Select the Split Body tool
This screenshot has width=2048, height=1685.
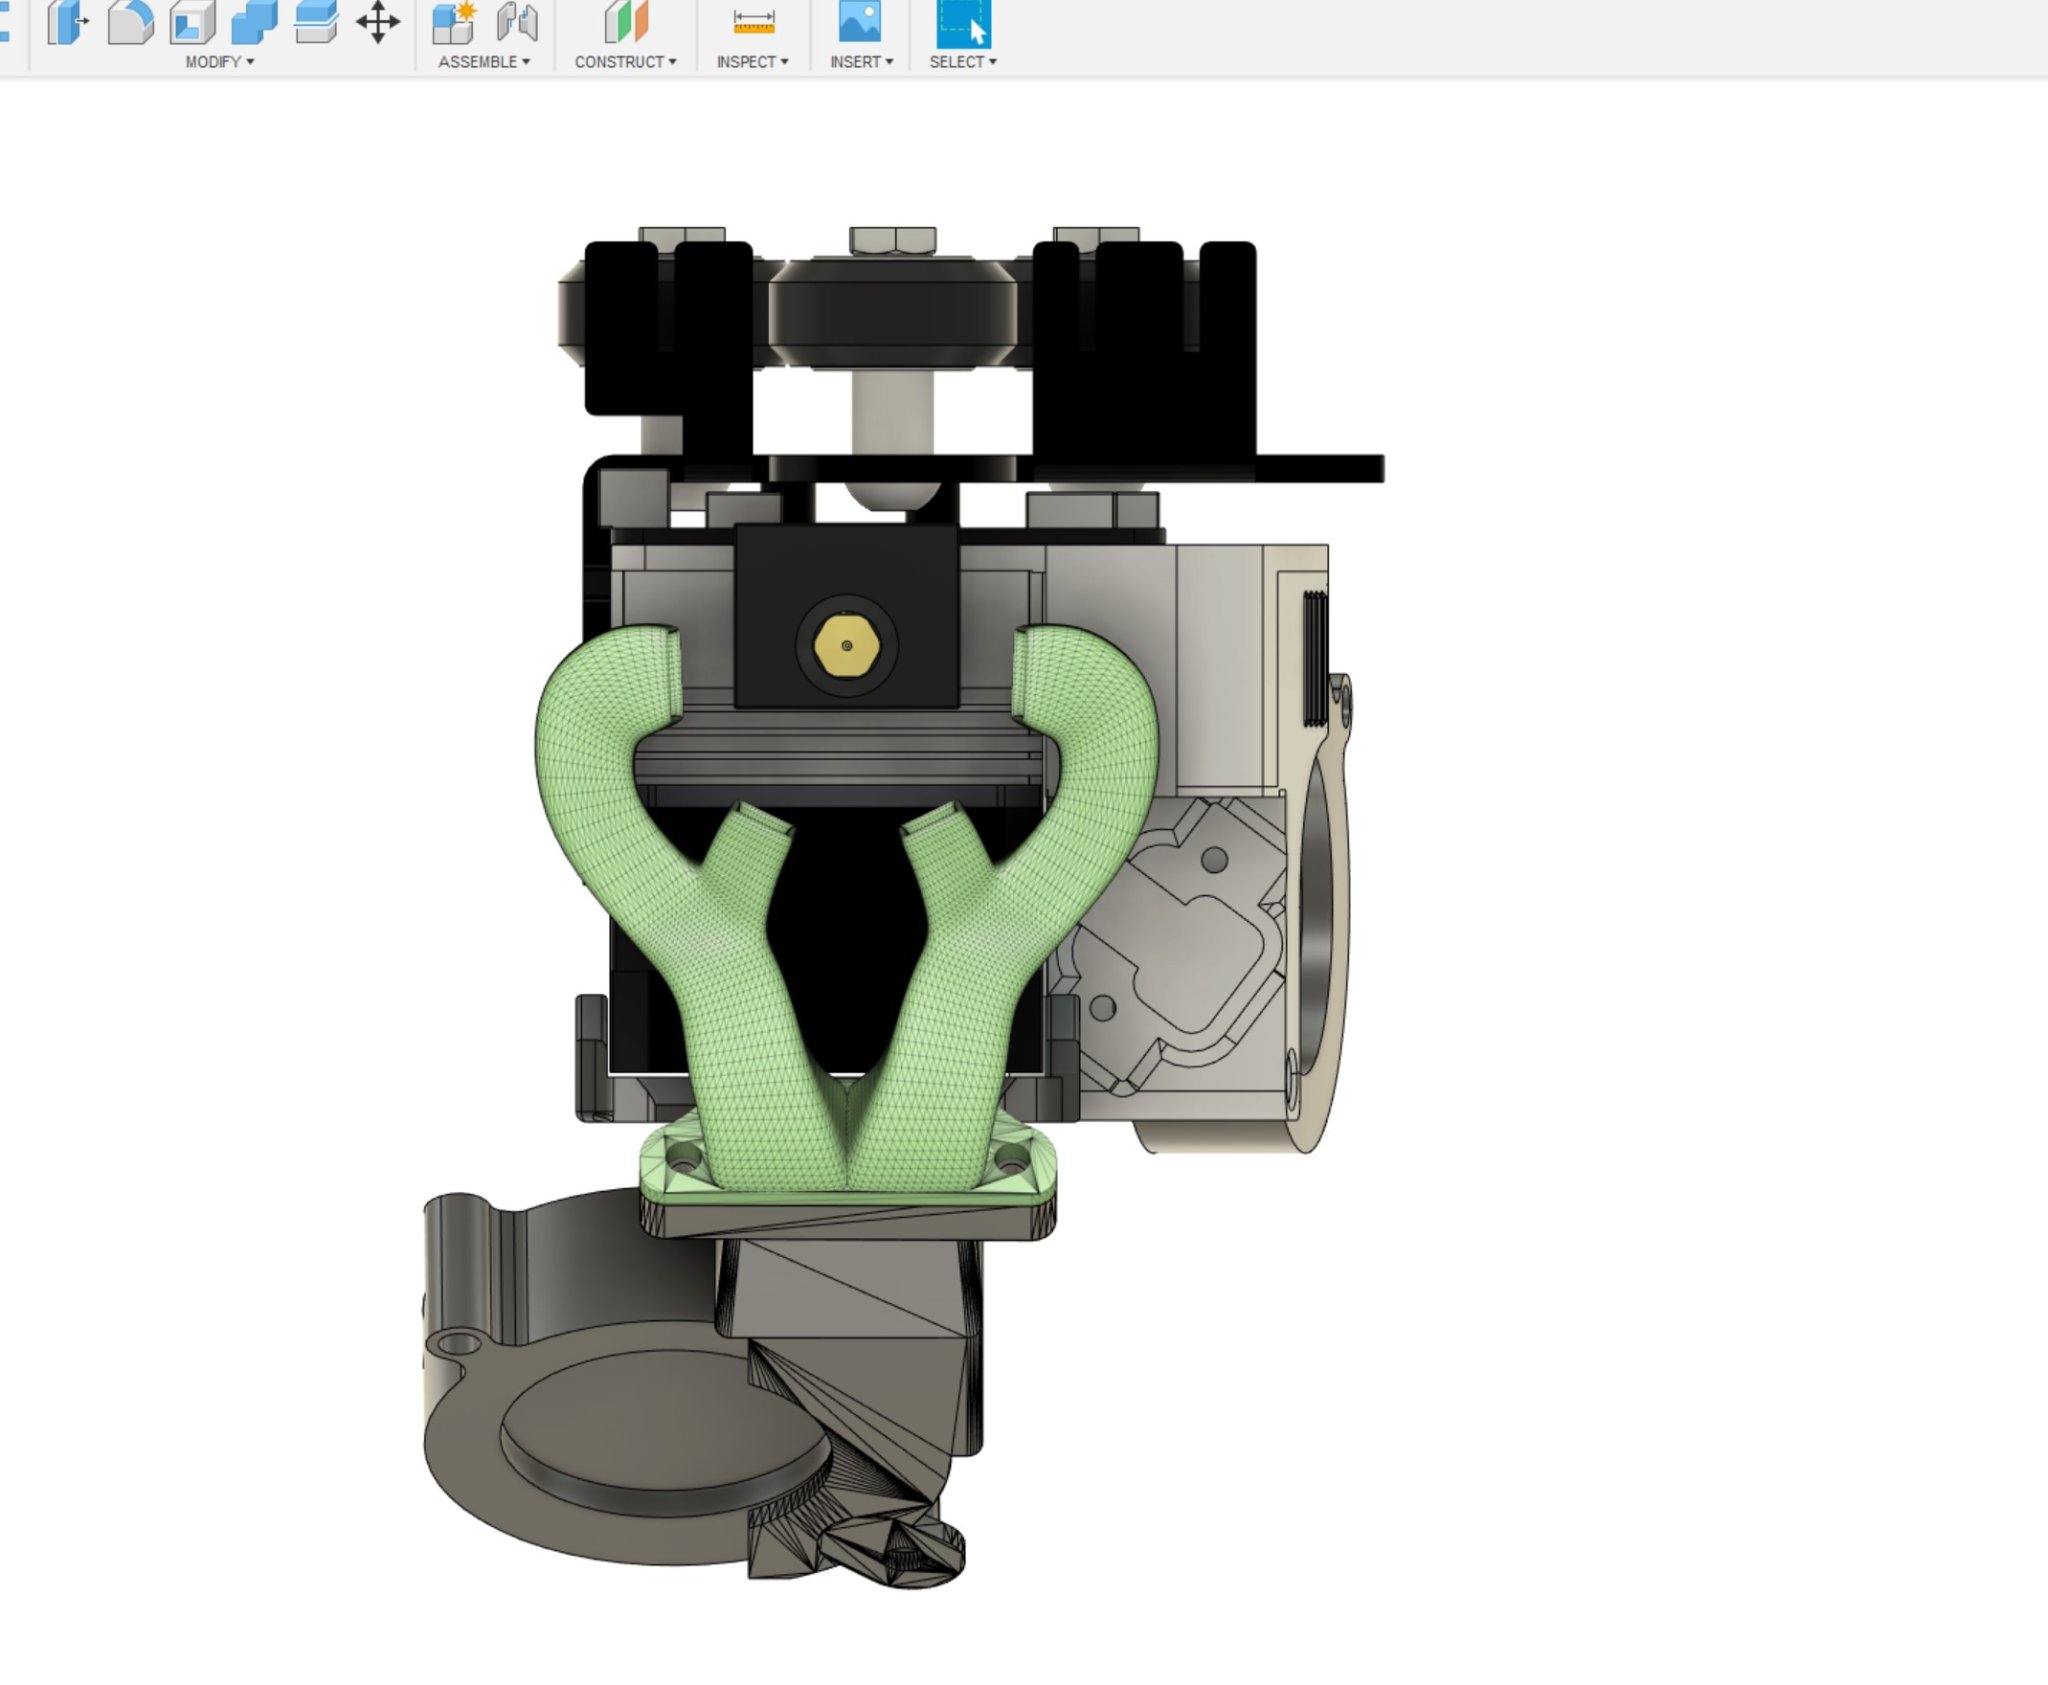316,22
